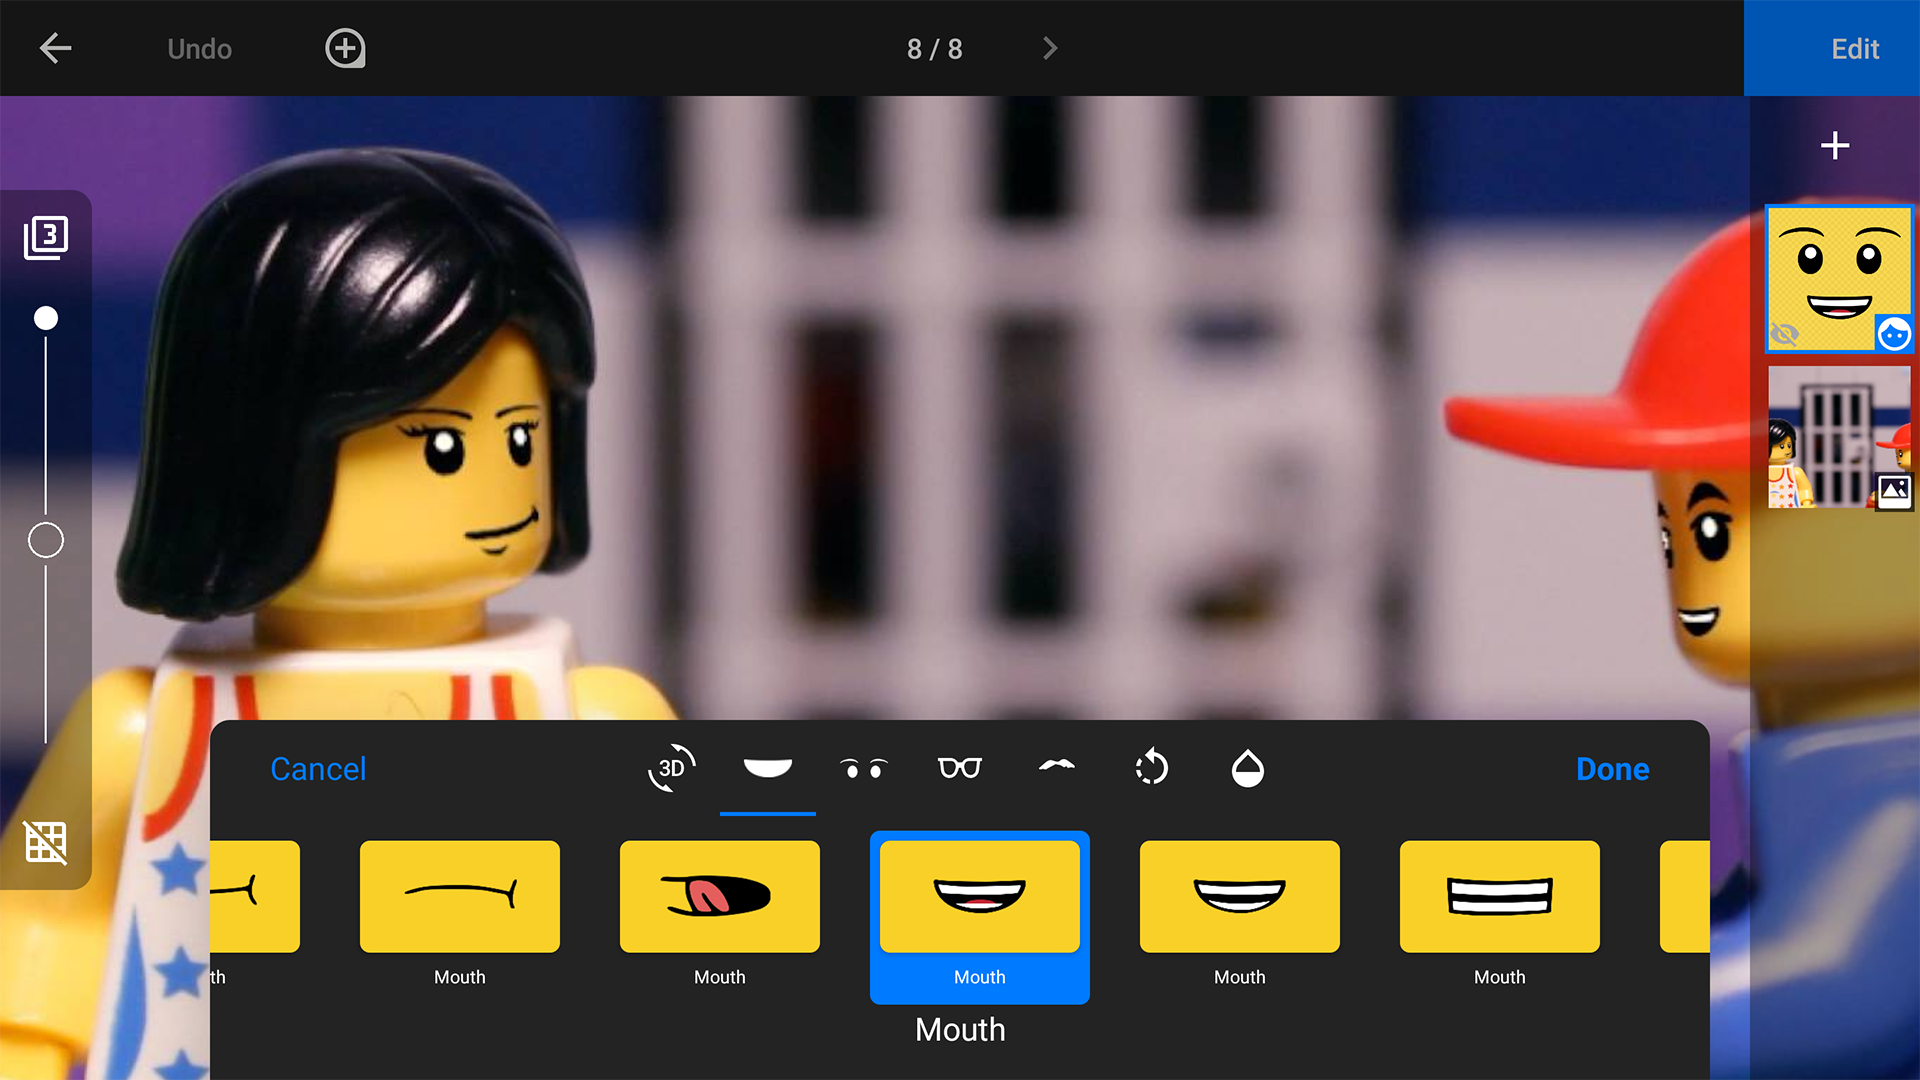Open the Edit menu
The width and height of the screenshot is (1920, 1080).
tap(1855, 48)
